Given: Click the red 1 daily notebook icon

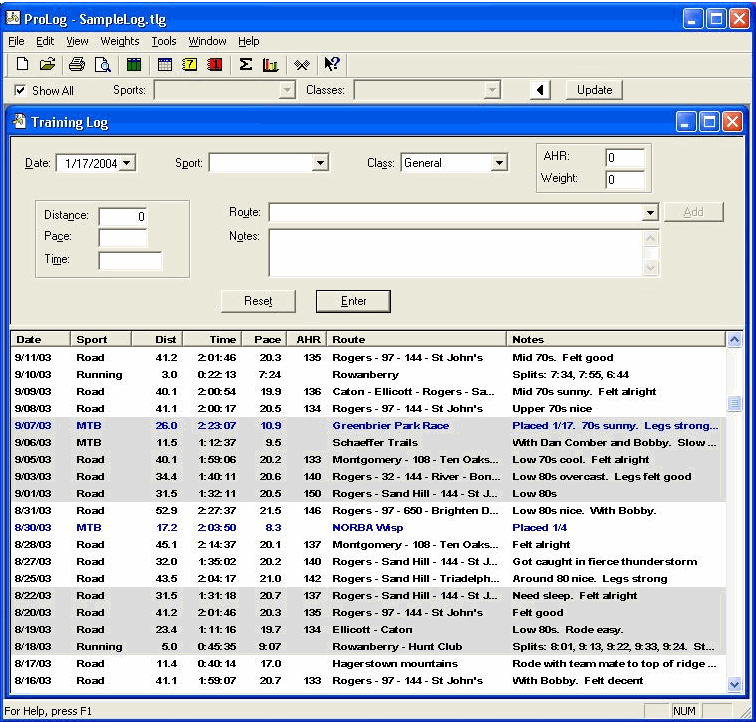Looking at the screenshot, I should click(x=215, y=64).
